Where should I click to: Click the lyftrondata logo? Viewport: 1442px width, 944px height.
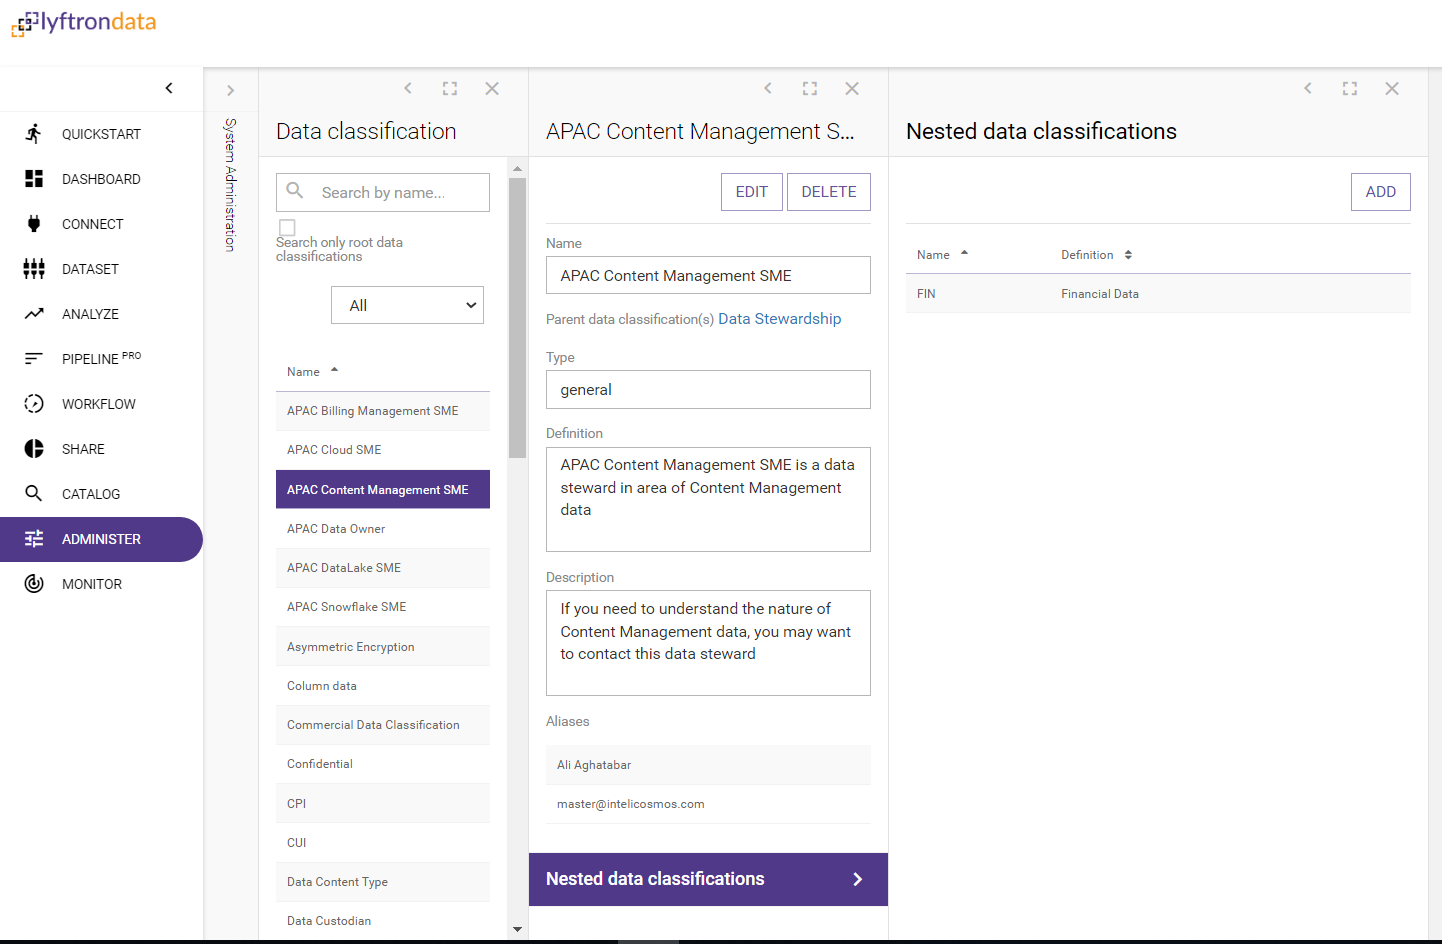pos(84,23)
